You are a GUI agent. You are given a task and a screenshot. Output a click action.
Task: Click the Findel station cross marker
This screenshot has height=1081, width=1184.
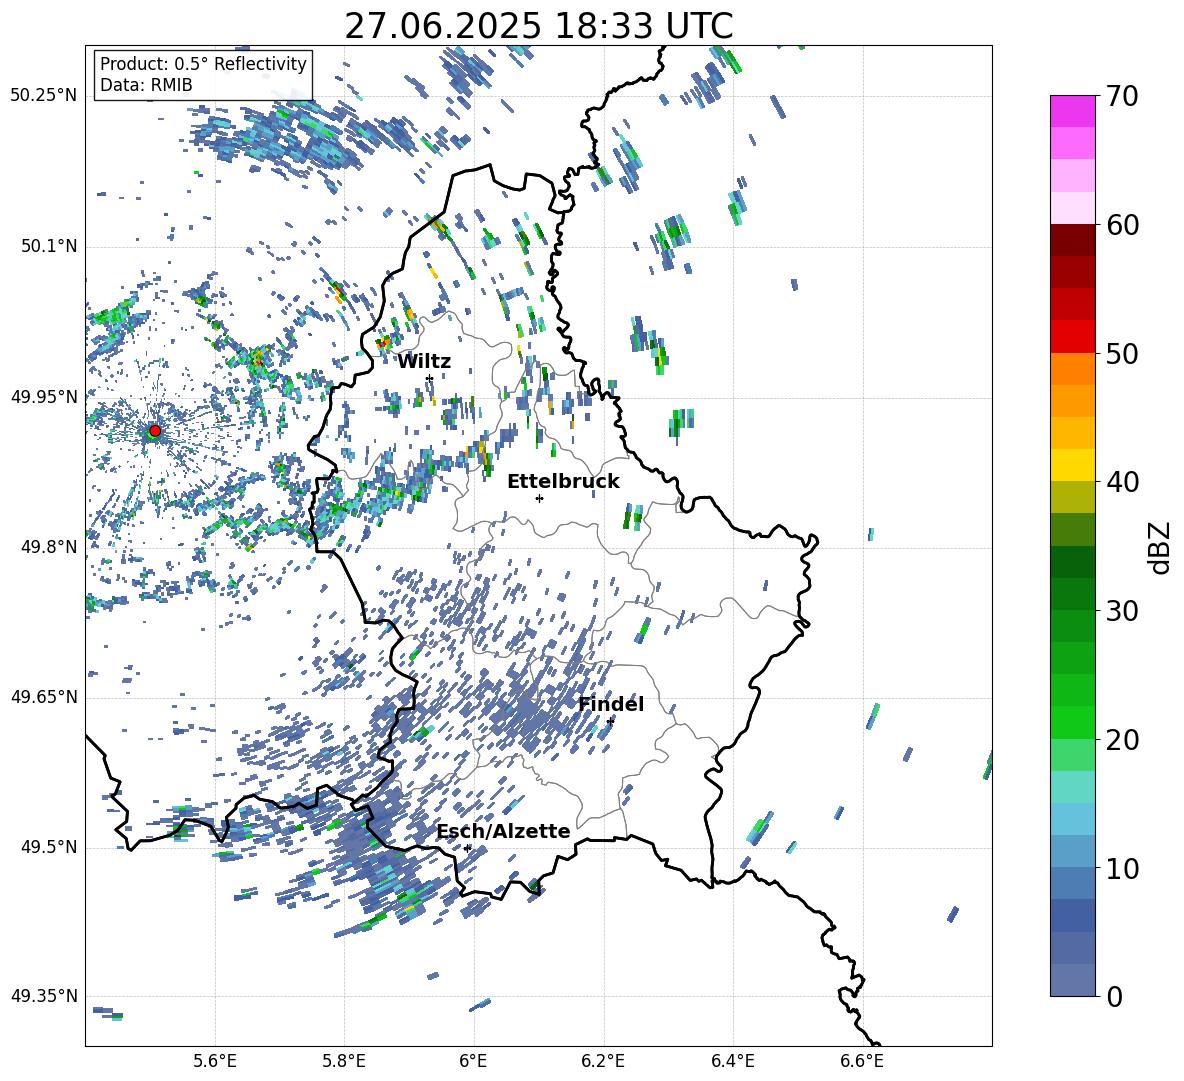tap(610, 721)
